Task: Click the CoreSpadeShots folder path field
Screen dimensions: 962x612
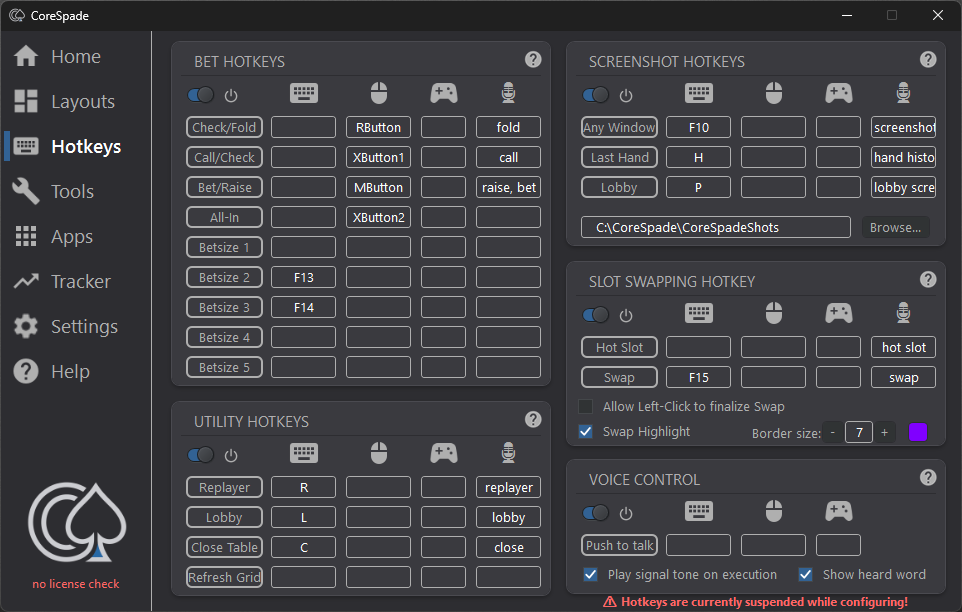Action: coord(715,228)
